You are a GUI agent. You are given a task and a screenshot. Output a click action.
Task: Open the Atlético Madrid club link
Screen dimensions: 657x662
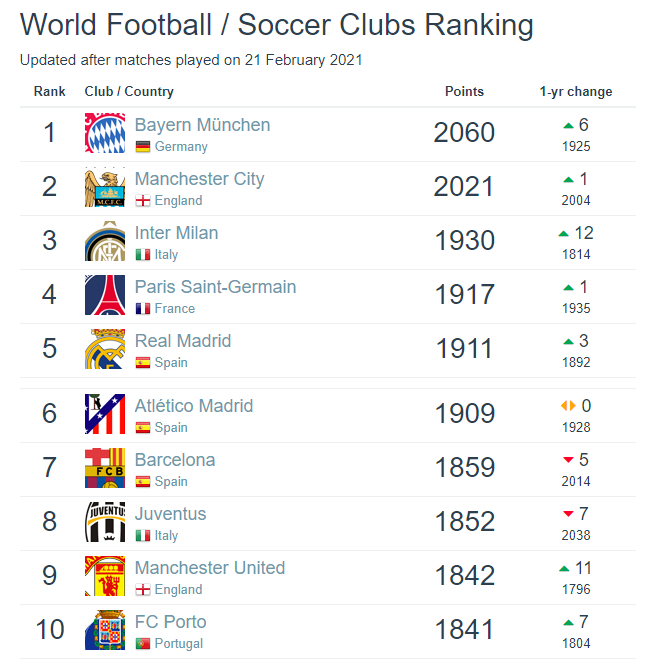click(x=193, y=406)
